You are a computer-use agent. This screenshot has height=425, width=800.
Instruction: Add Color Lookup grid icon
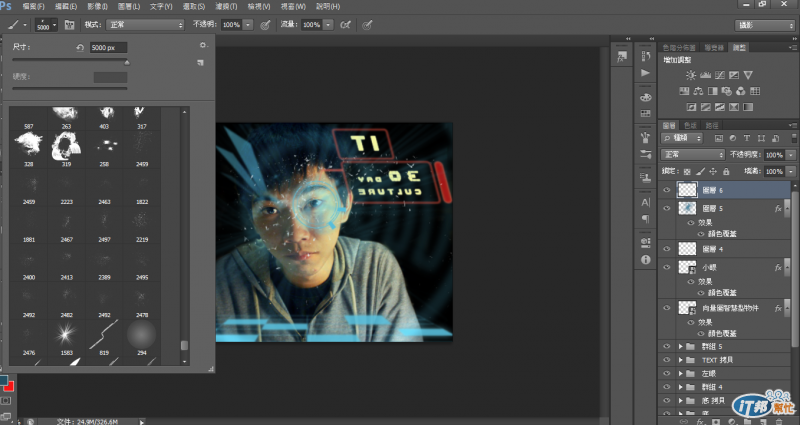coord(755,91)
